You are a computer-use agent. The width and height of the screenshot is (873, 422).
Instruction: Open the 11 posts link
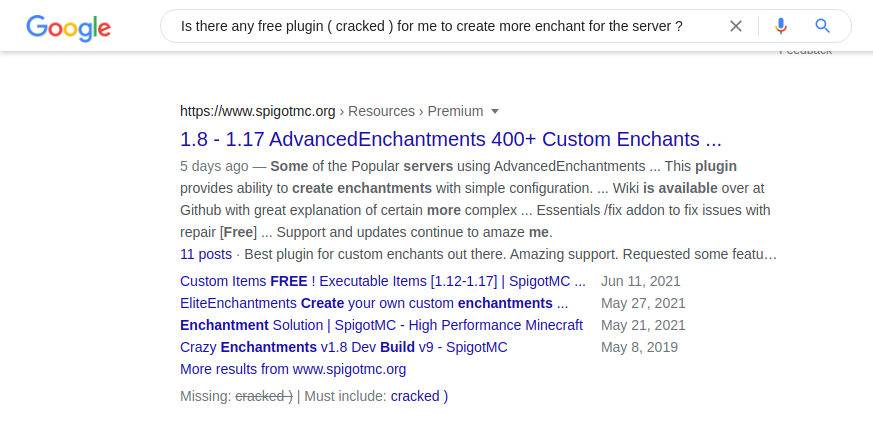[x=205, y=254]
